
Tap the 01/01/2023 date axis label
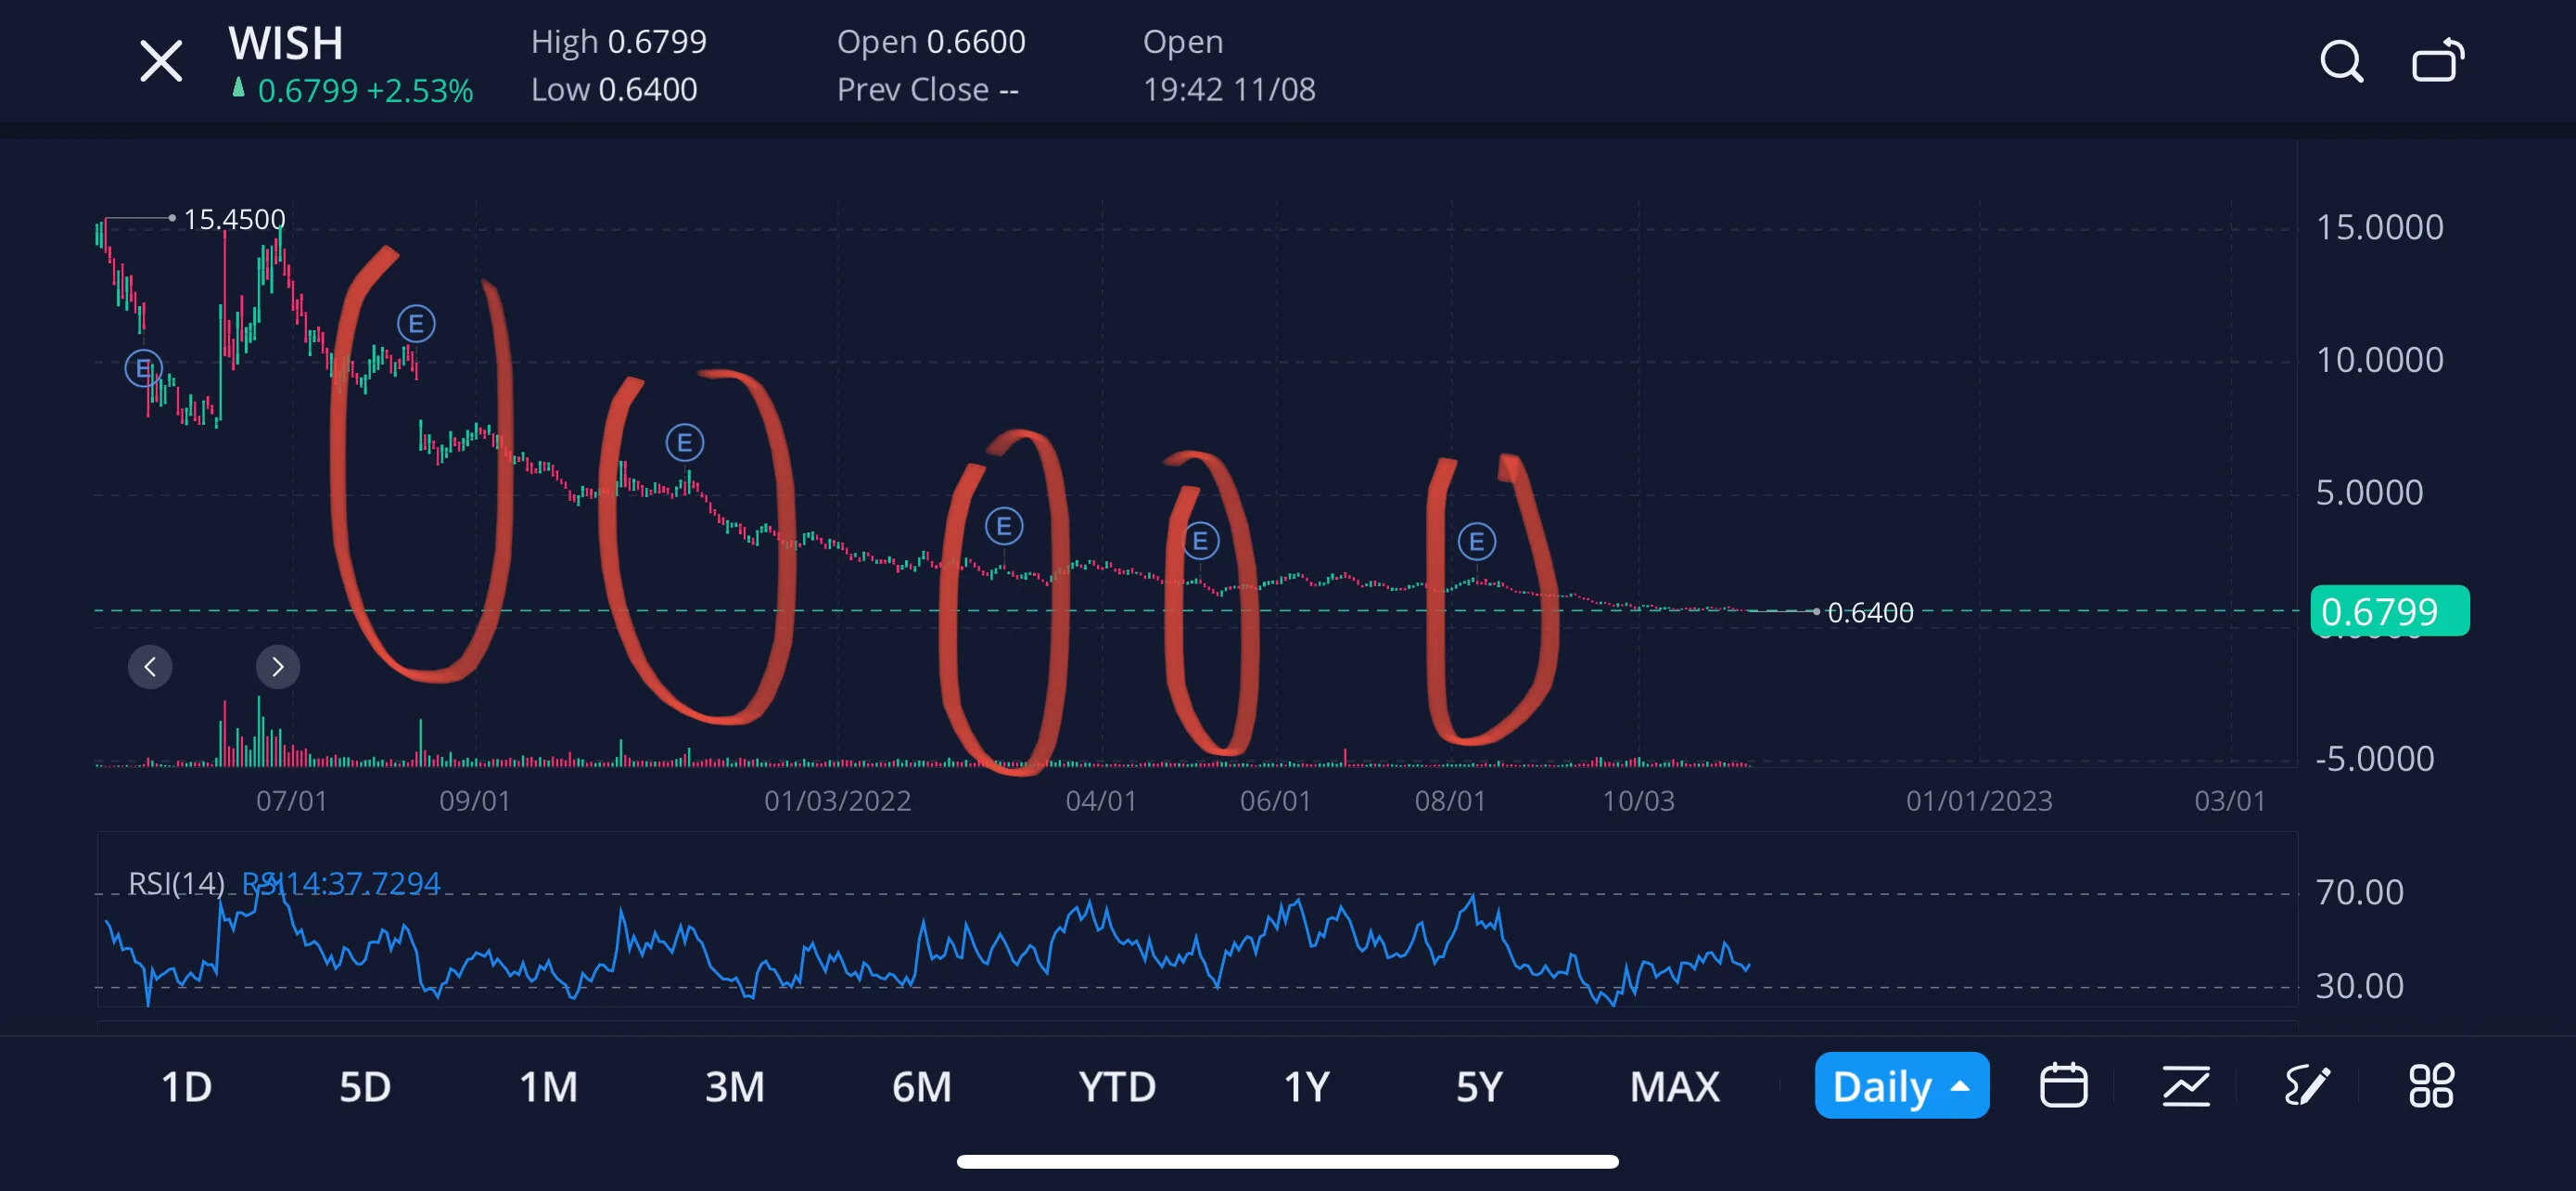point(1979,800)
